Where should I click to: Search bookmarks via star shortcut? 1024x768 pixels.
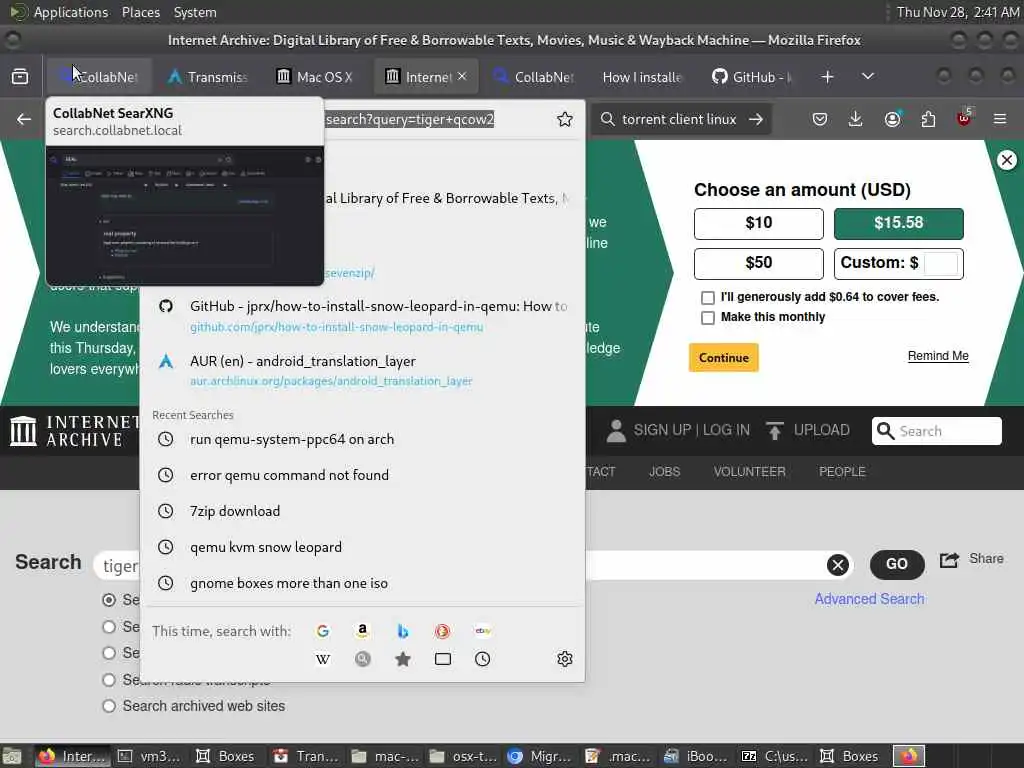pos(403,659)
